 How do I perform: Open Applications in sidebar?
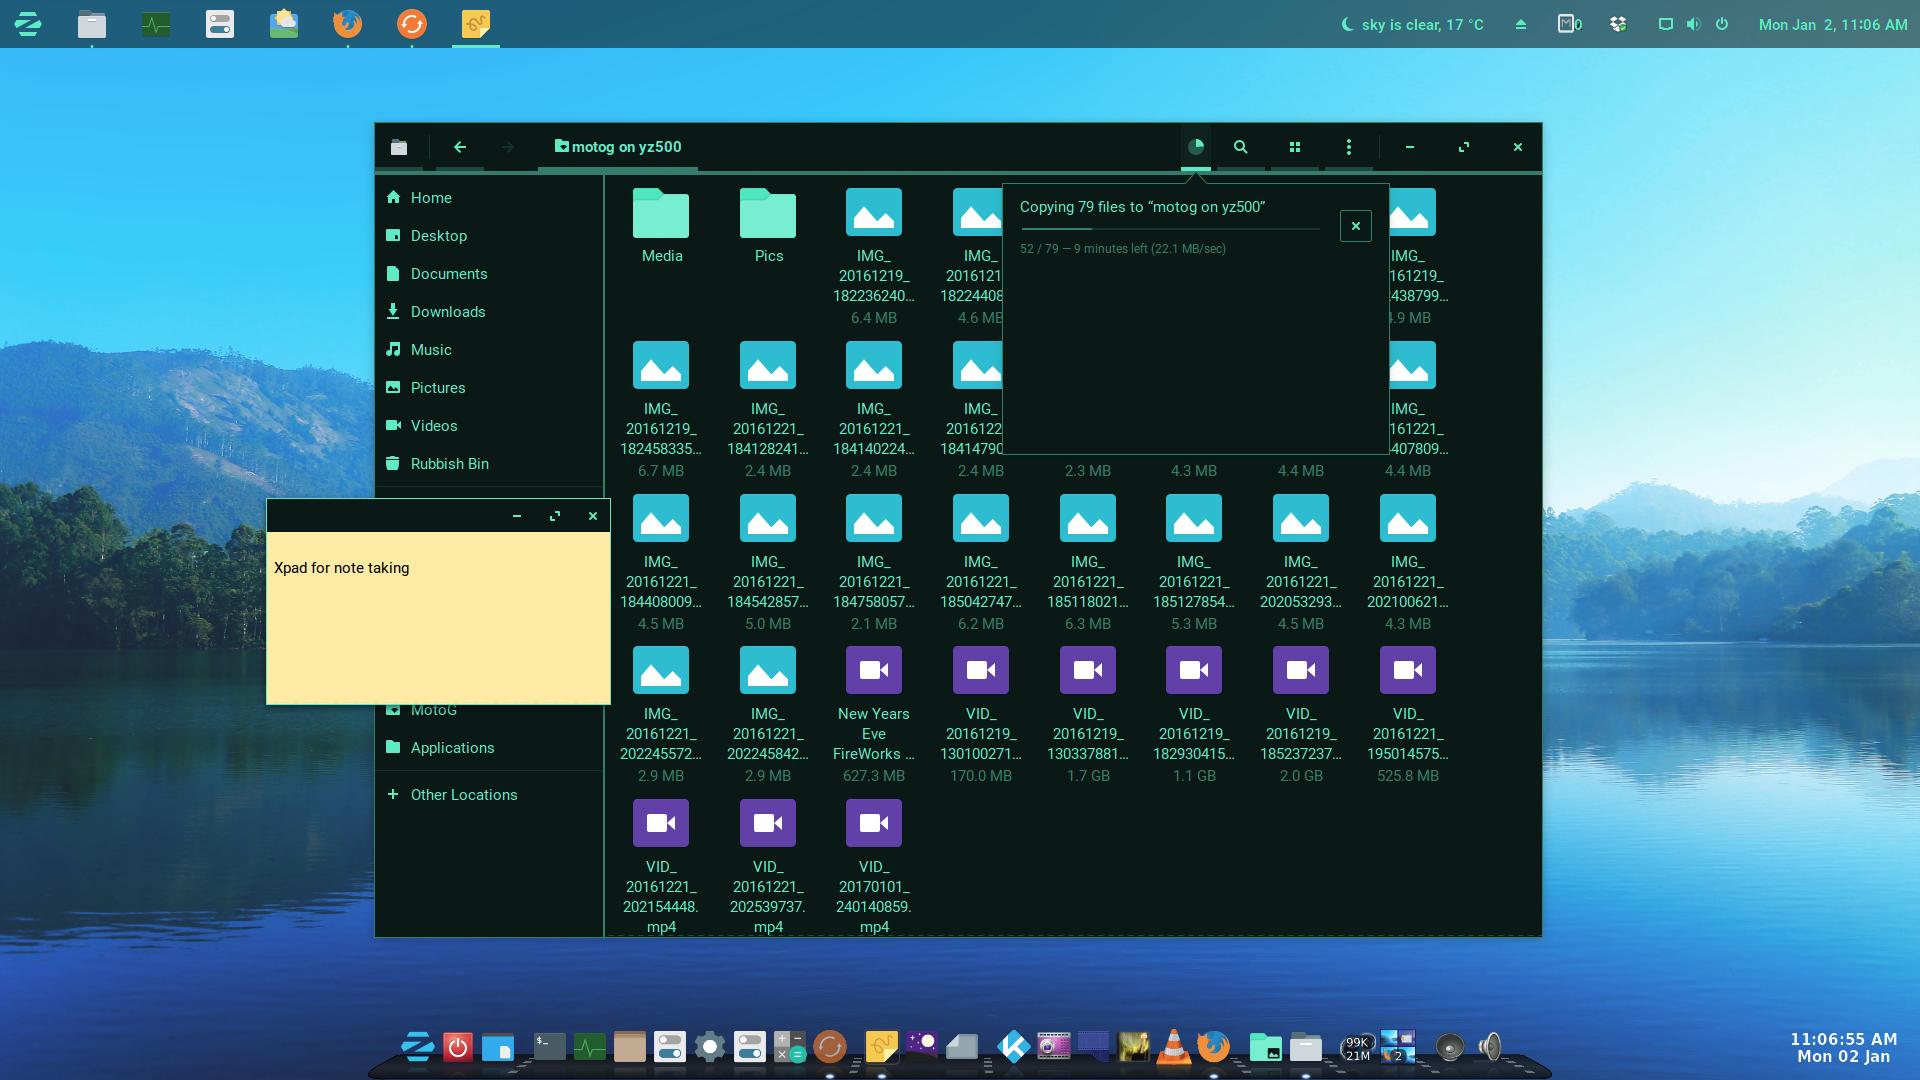pyautogui.click(x=451, y=748)
